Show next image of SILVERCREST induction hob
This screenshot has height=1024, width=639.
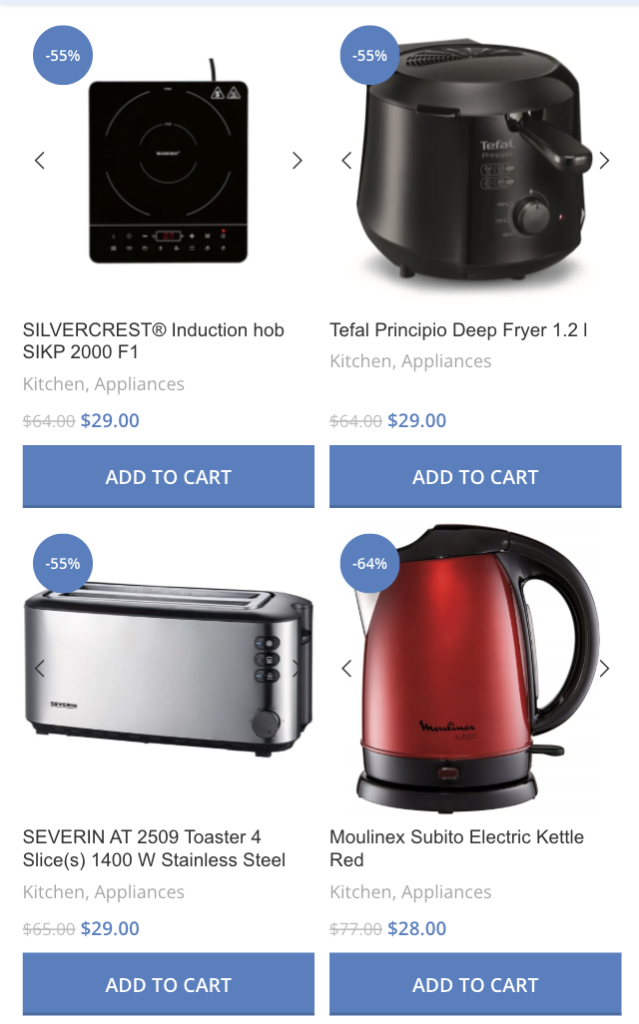click(x=297, y=161)
